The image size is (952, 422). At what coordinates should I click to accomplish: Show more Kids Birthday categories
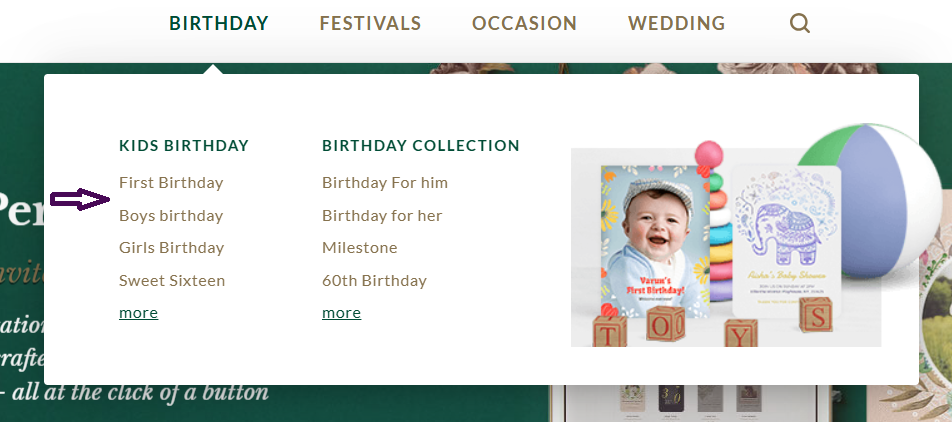138,313
